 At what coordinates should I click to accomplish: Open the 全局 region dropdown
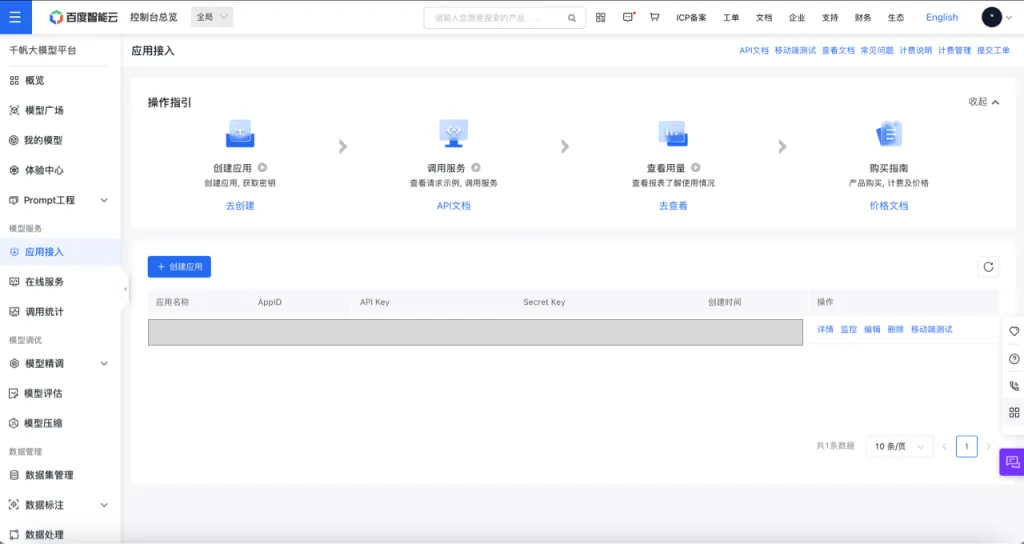212,17
